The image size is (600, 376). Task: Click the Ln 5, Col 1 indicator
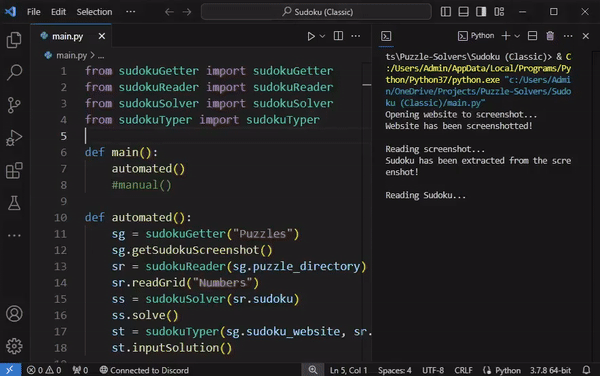coord(348,370)
